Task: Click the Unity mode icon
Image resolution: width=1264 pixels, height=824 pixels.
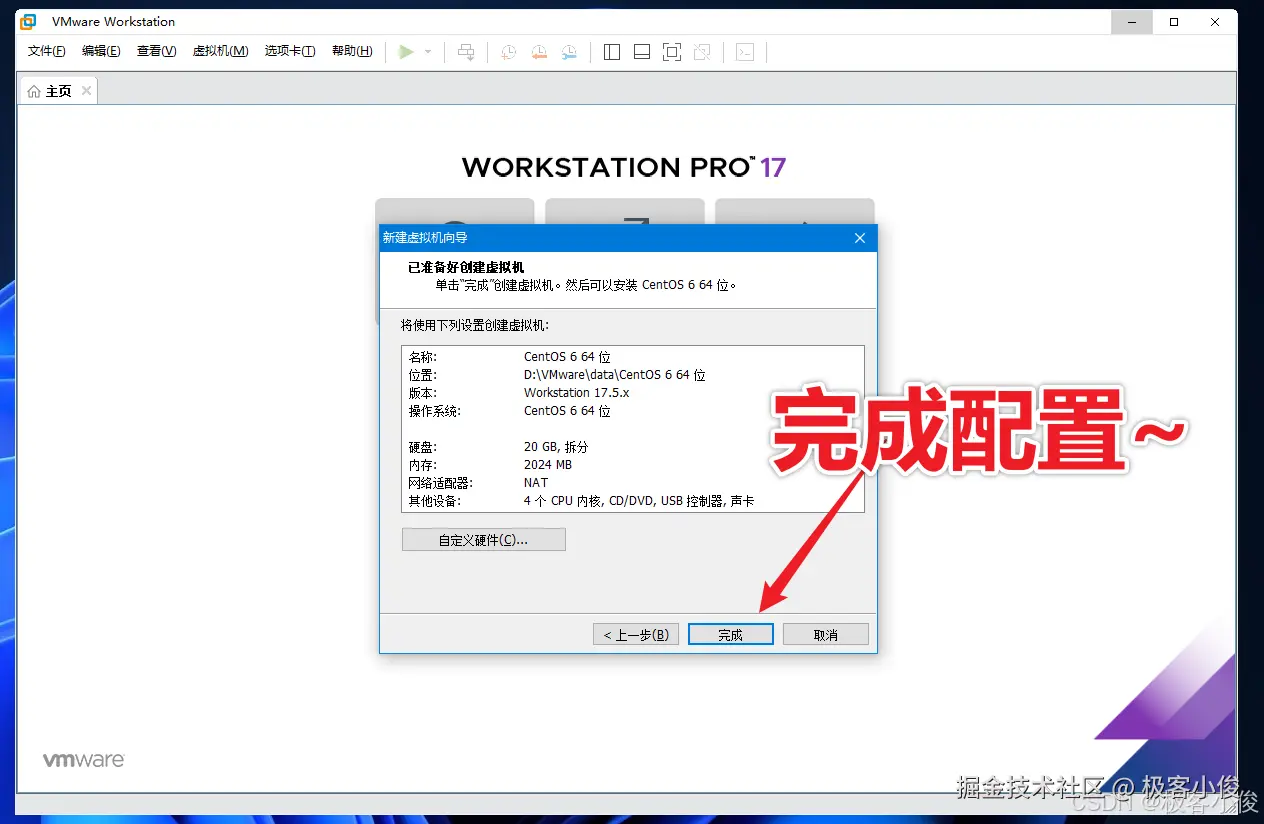Action: (x=702, y=52)
